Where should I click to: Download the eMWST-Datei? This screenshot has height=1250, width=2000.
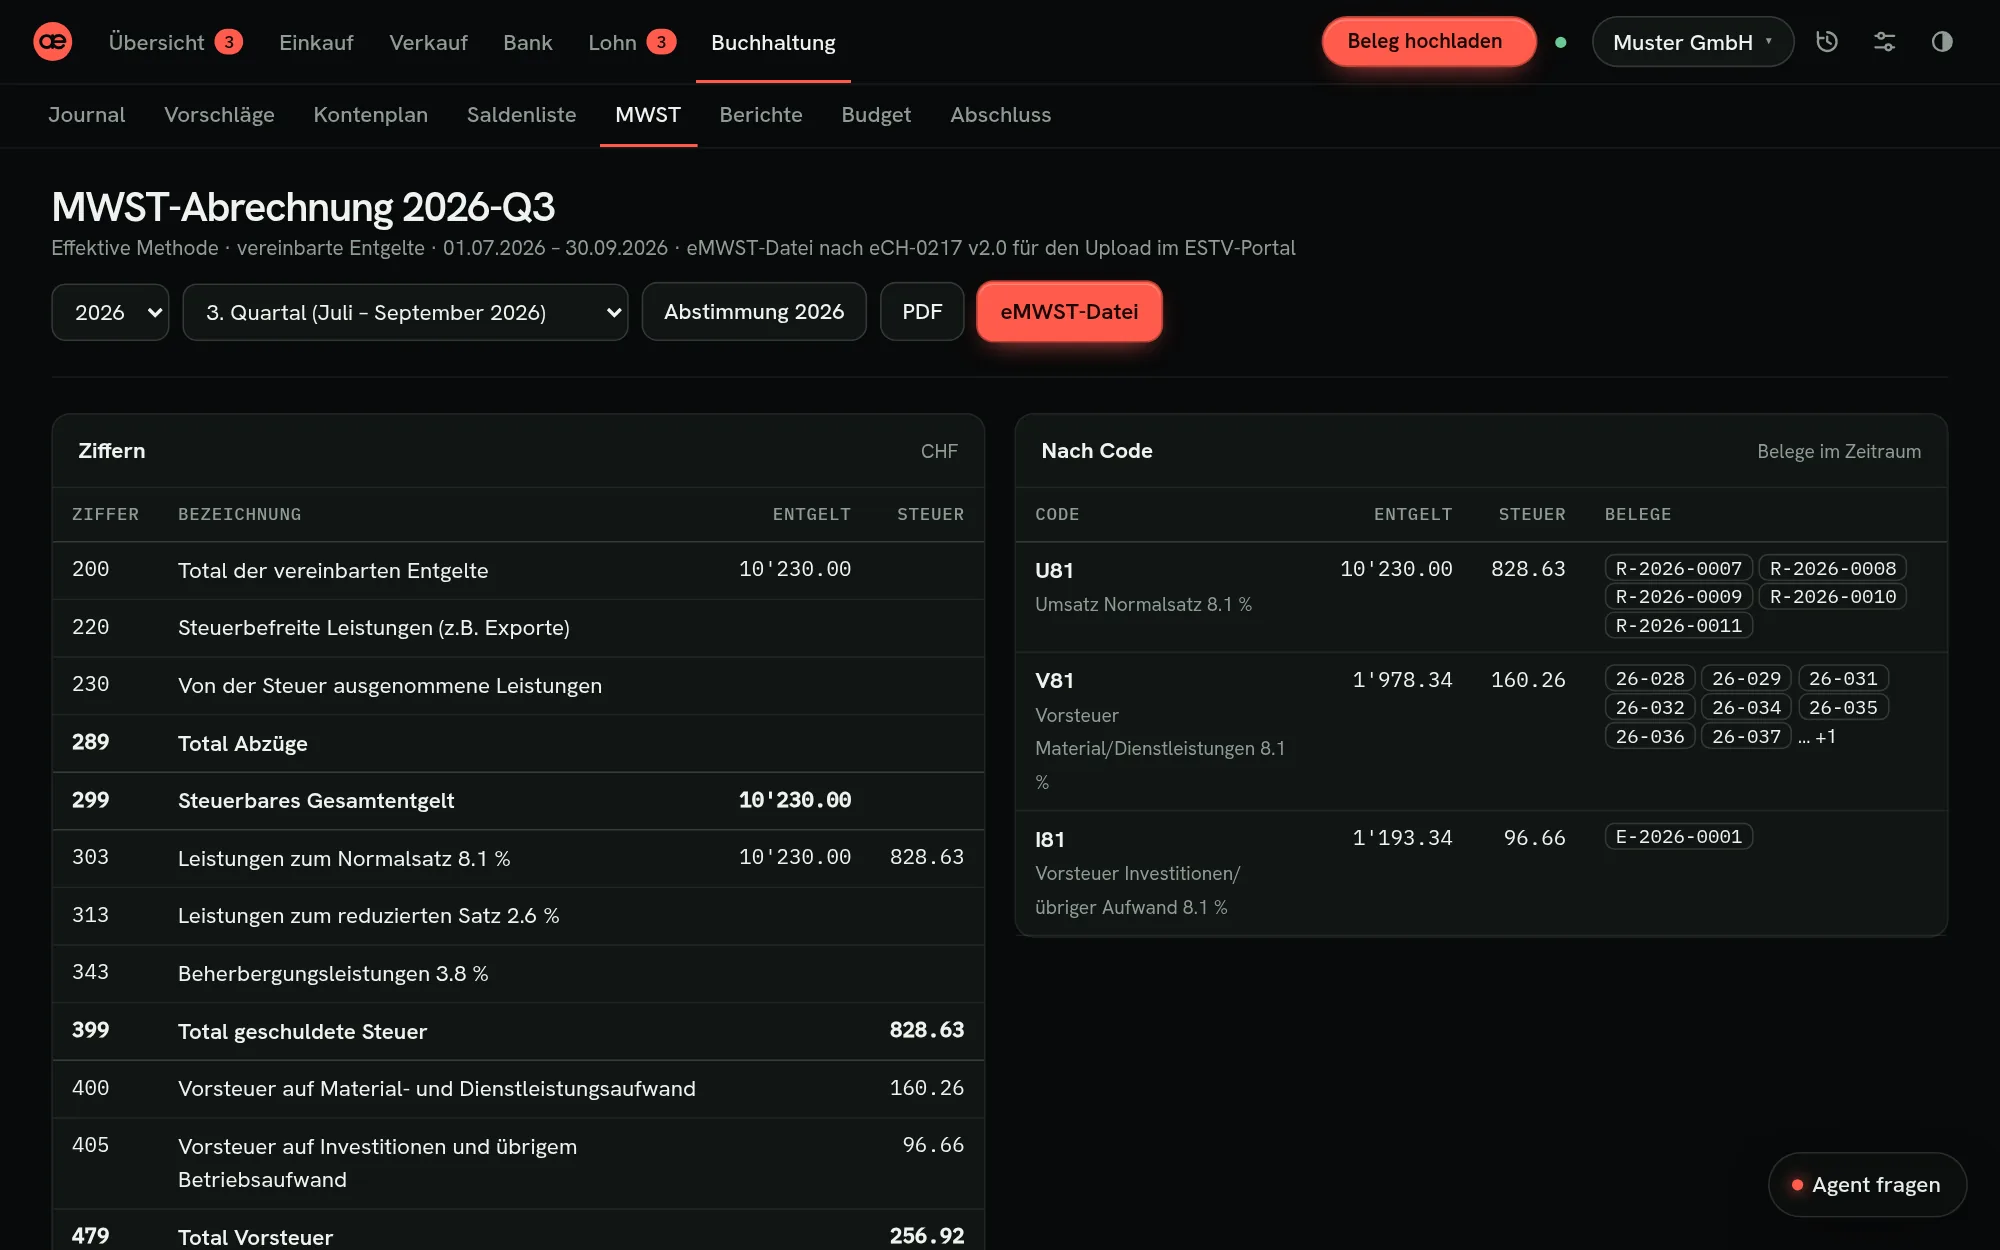tap(1069, 312)
